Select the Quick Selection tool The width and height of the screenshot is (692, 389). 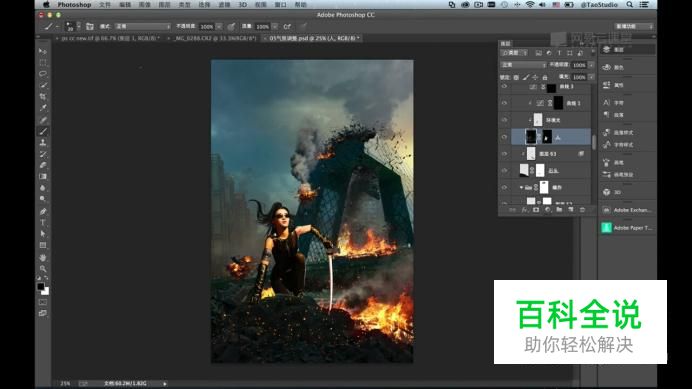pyautogui.click(x=42, y=85)
